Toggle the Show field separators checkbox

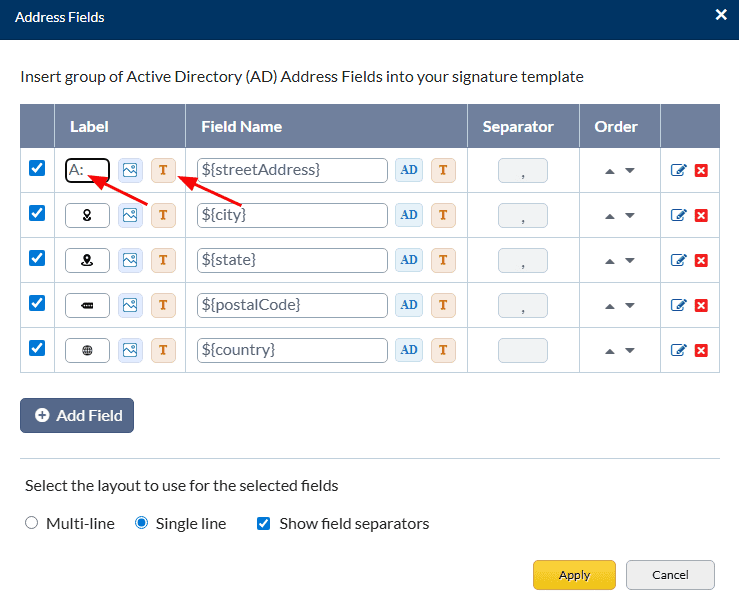(264, 523)
